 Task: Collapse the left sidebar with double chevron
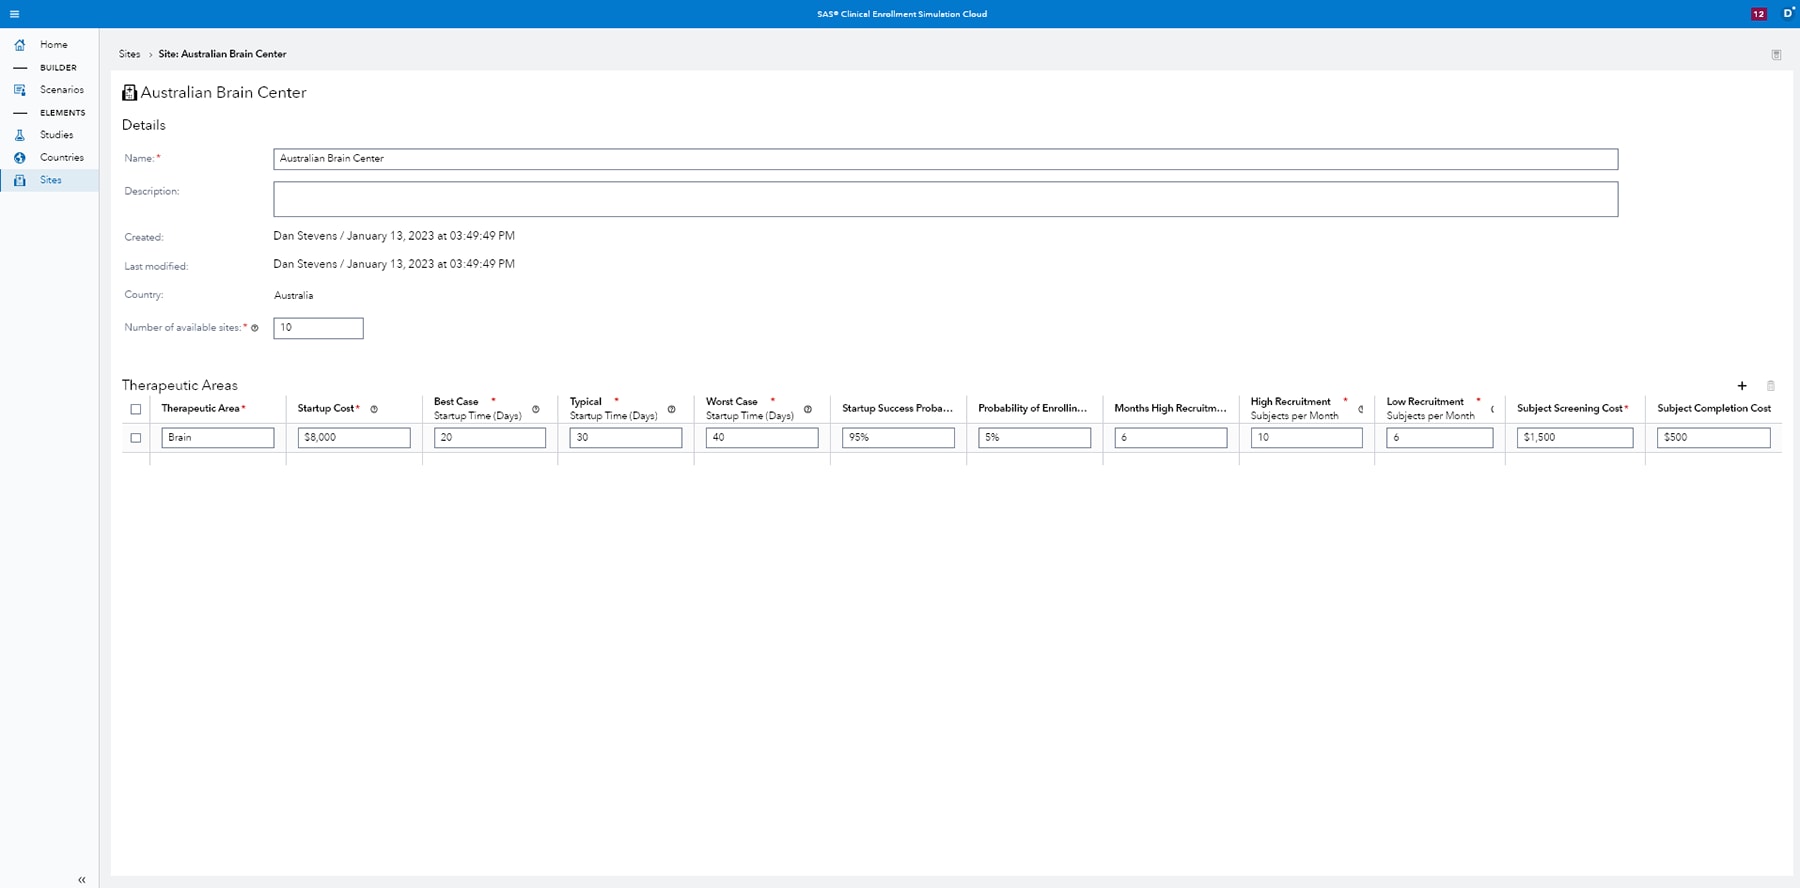[82, 880]
